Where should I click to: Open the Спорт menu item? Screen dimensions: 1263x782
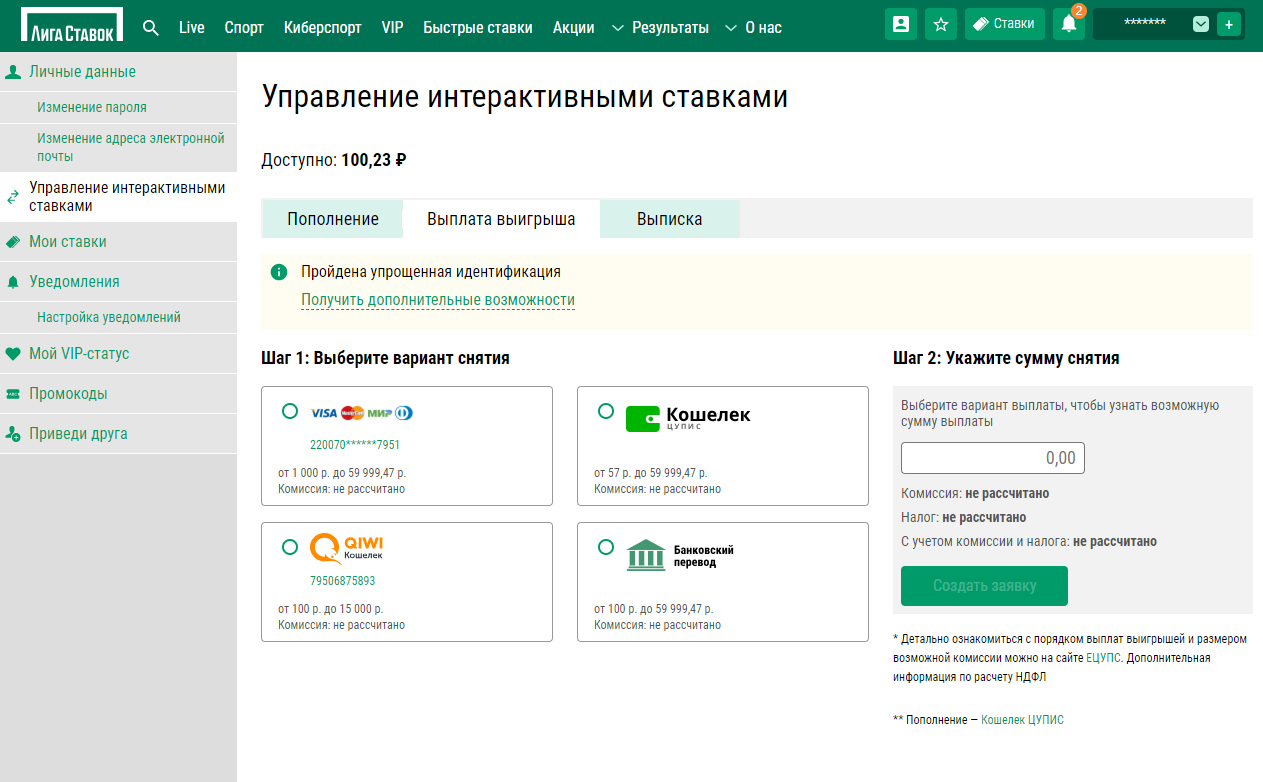coord(244,27)
